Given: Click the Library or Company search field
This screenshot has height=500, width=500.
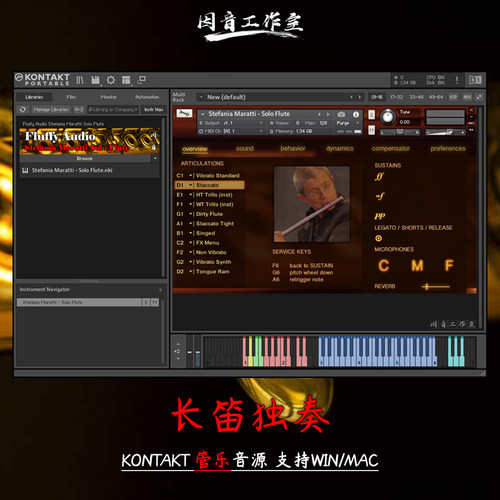Looking at the screenshot, I should pyautogui.click(x=113, y=109).
